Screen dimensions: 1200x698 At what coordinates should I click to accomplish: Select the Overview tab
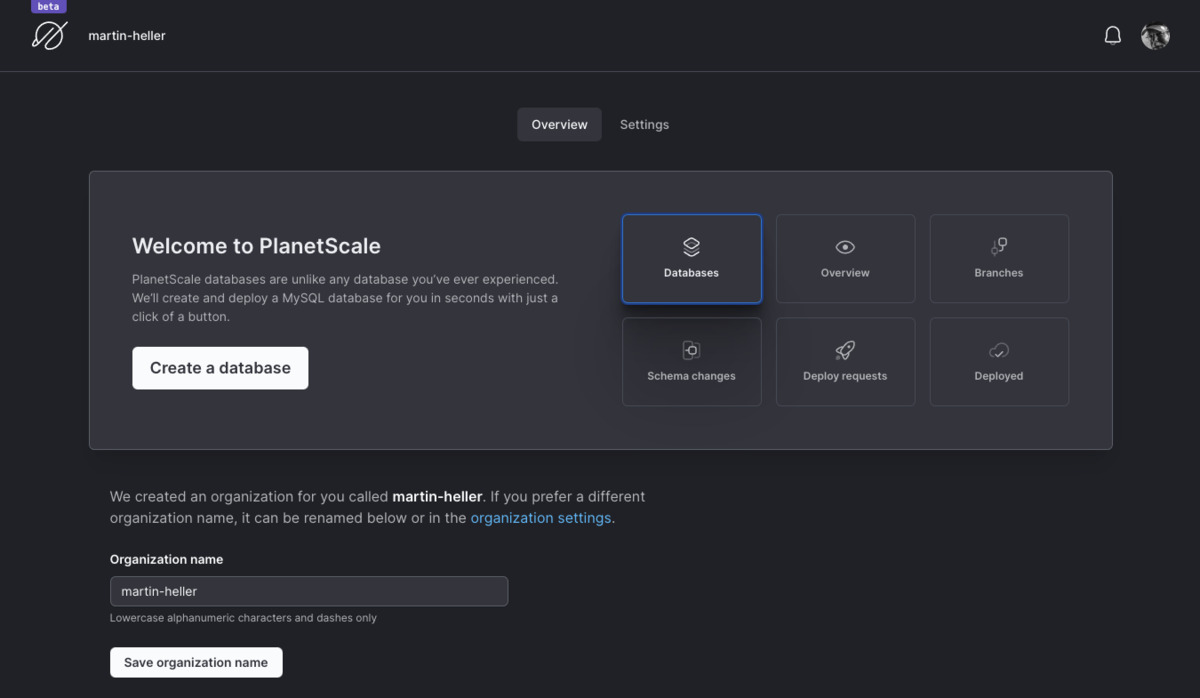click(559, 124)
